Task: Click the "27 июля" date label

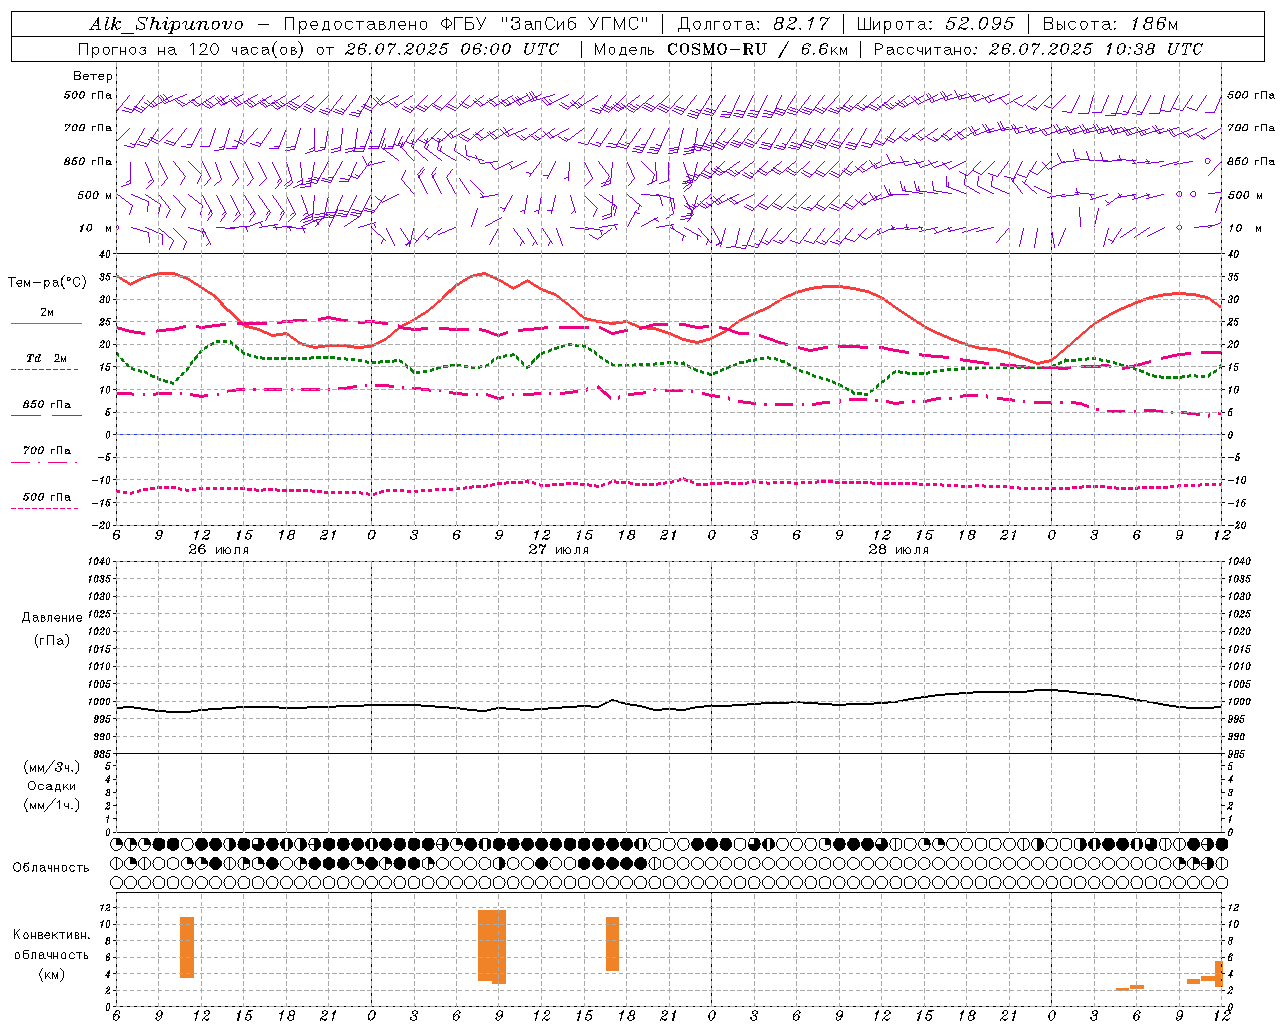Action: pos(559,549)
